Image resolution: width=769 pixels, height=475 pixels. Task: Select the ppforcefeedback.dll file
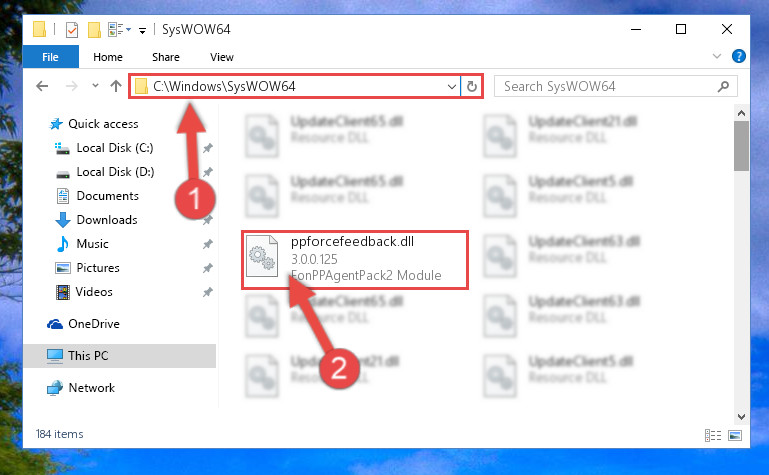click(x=355, y=259)
